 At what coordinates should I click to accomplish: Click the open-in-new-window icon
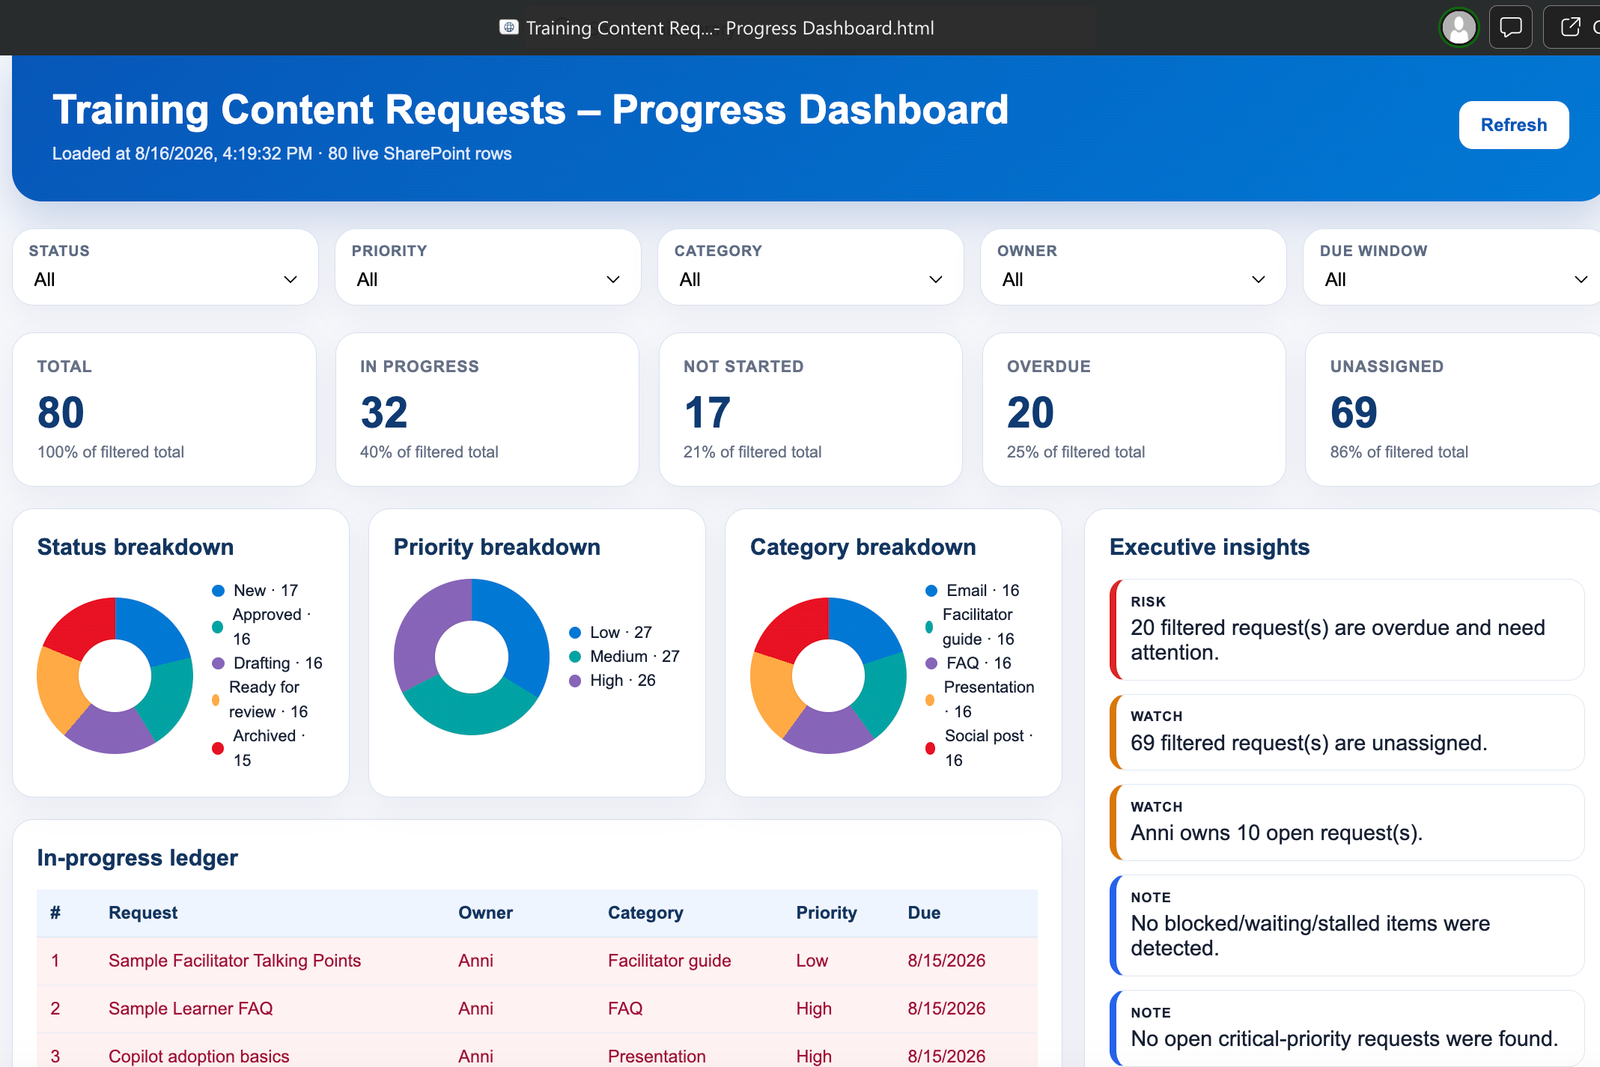(x=1571, y=27)
